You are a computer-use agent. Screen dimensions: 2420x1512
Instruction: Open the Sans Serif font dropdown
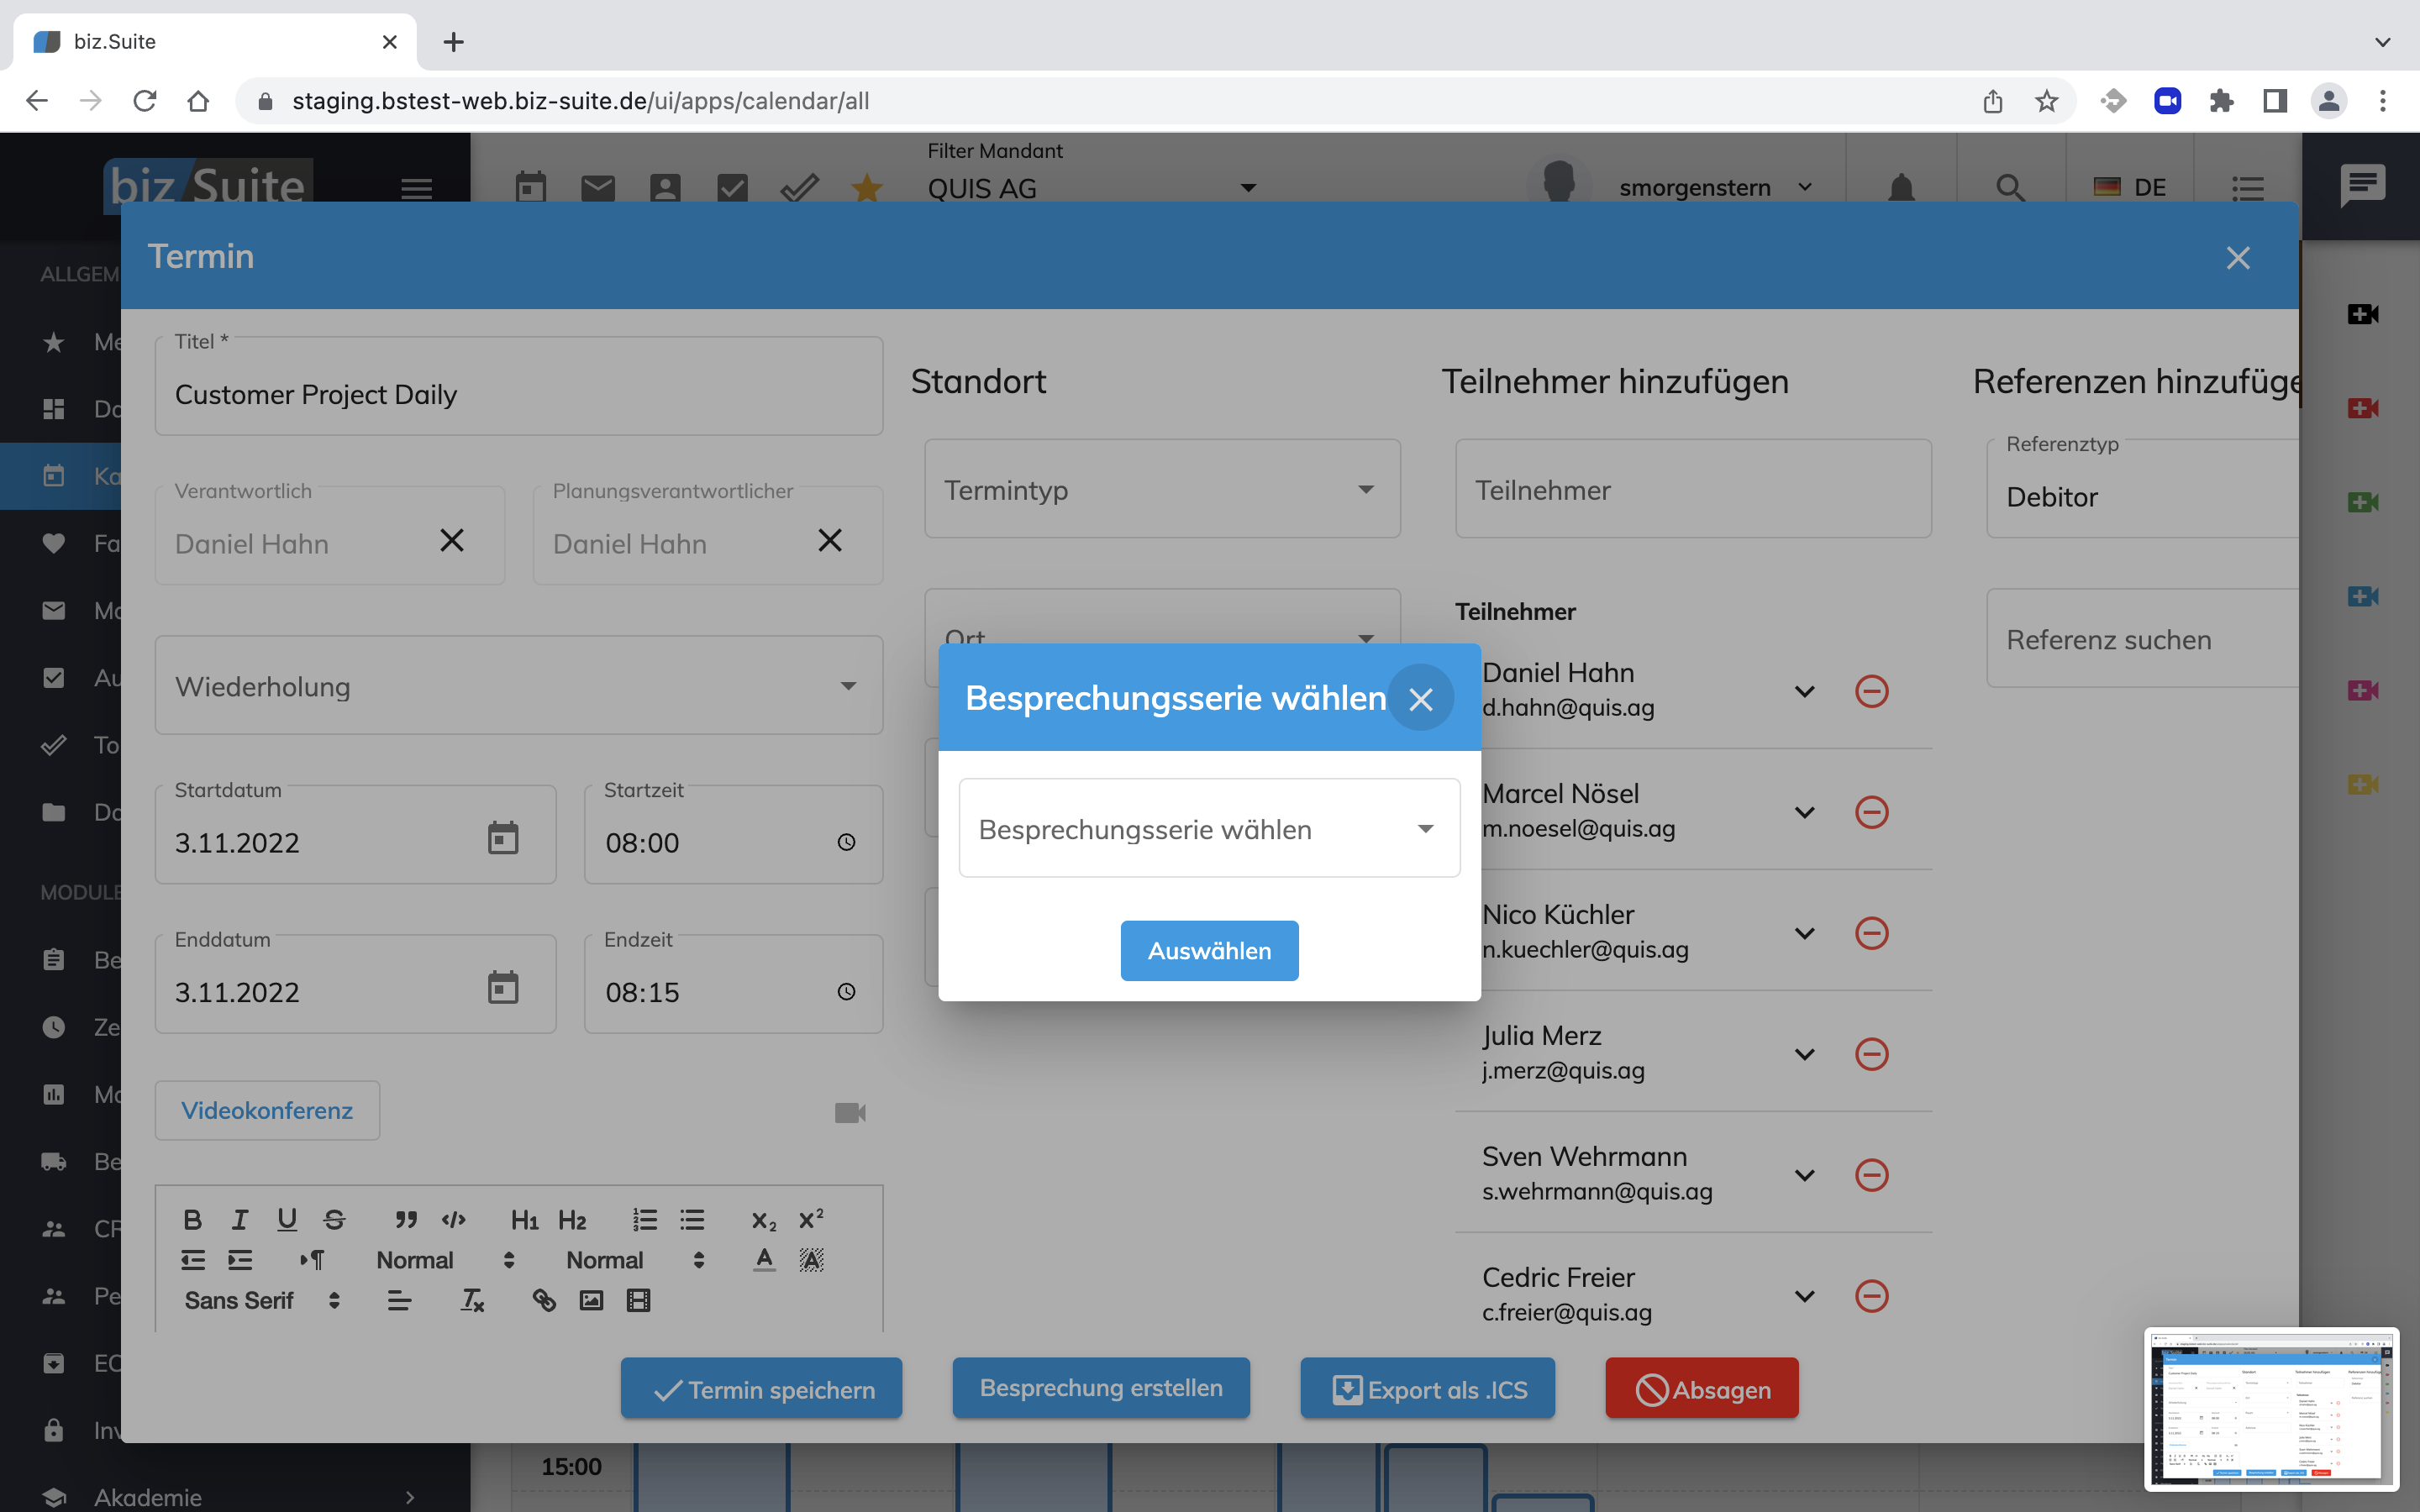(262, 1300)
